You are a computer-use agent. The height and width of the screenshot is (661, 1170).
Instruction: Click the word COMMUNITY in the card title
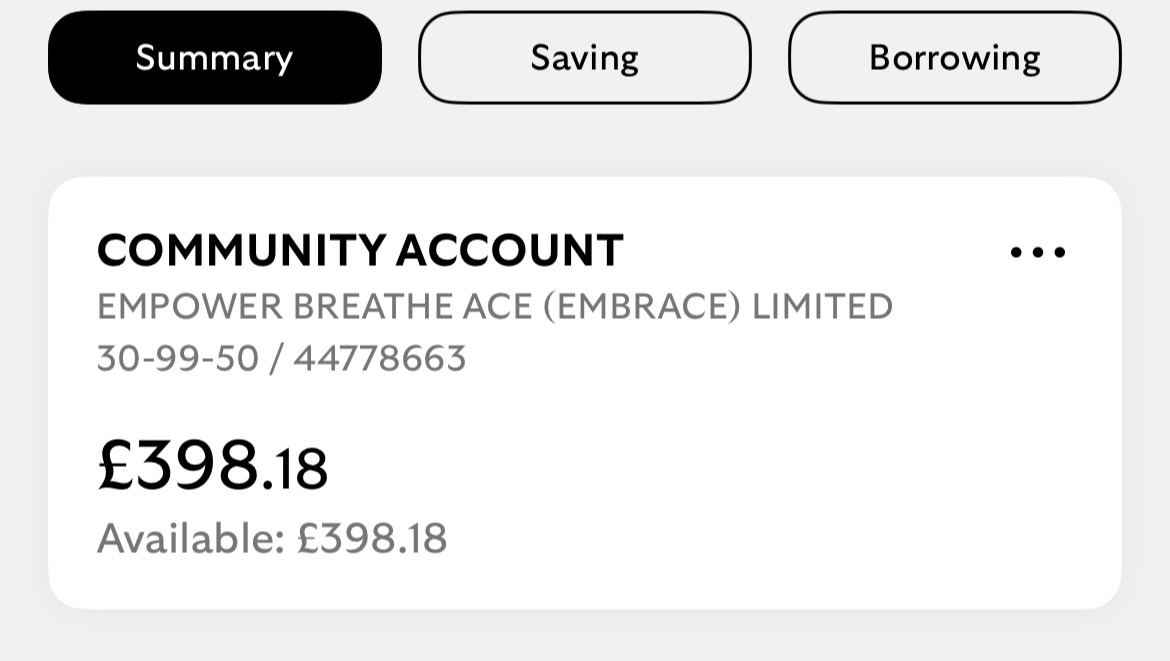pos(241,250)
